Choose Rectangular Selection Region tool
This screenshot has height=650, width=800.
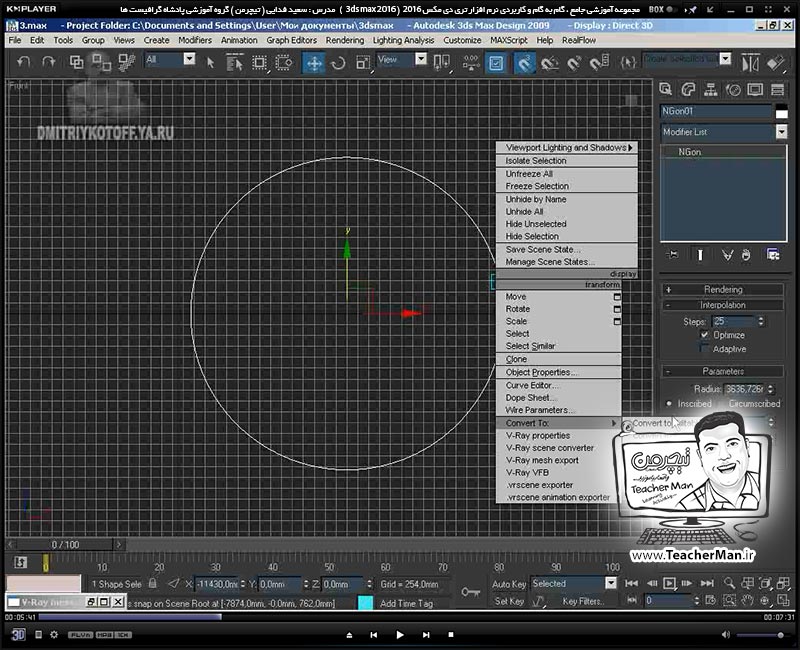(259, 63)
